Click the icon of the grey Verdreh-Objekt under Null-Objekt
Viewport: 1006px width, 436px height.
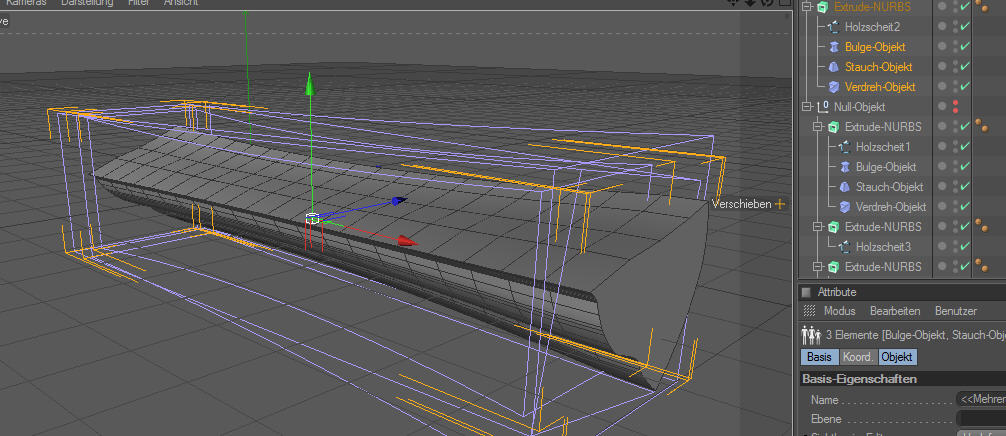[844, 206]
